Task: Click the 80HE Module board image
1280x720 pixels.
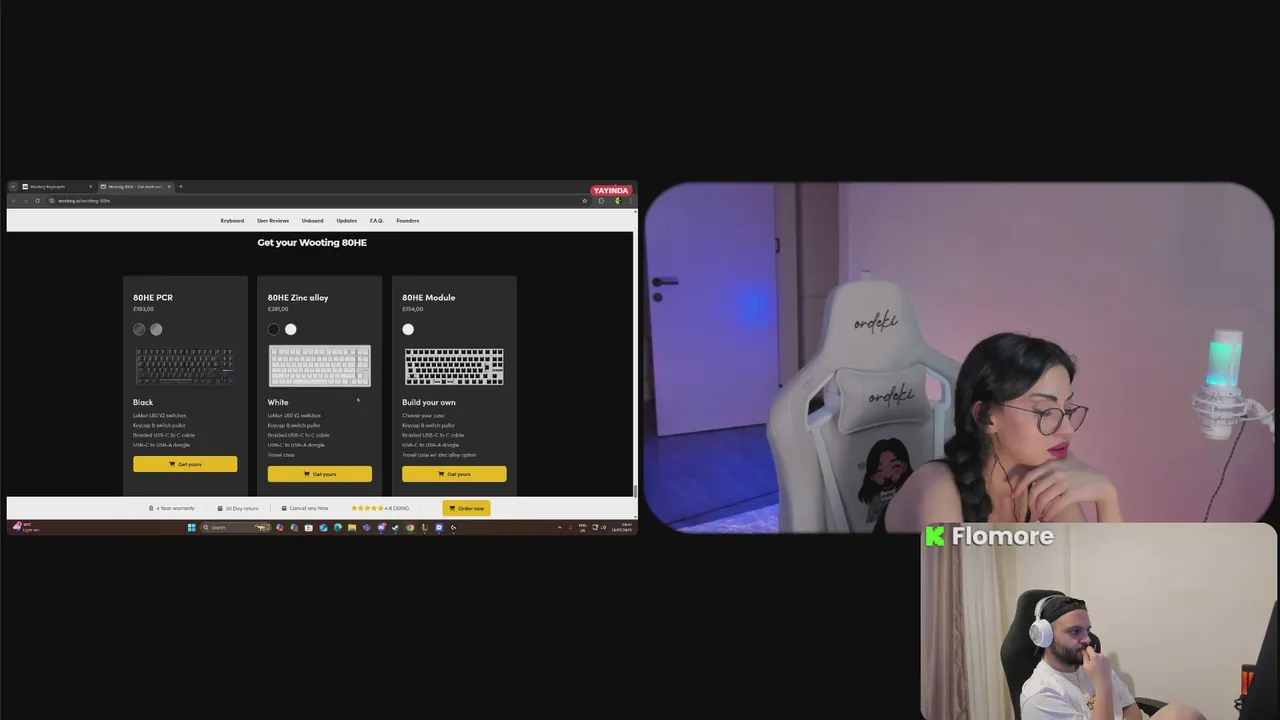Action: click(454, 366)
